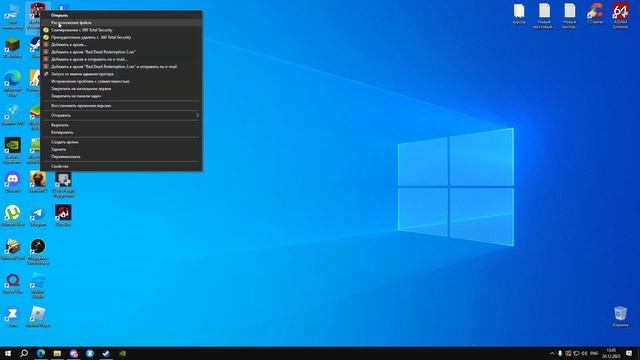Launch Edge from the taskbar
This screenshot has height=360, width=640.
pyautogui.click(x=41, y=353)
